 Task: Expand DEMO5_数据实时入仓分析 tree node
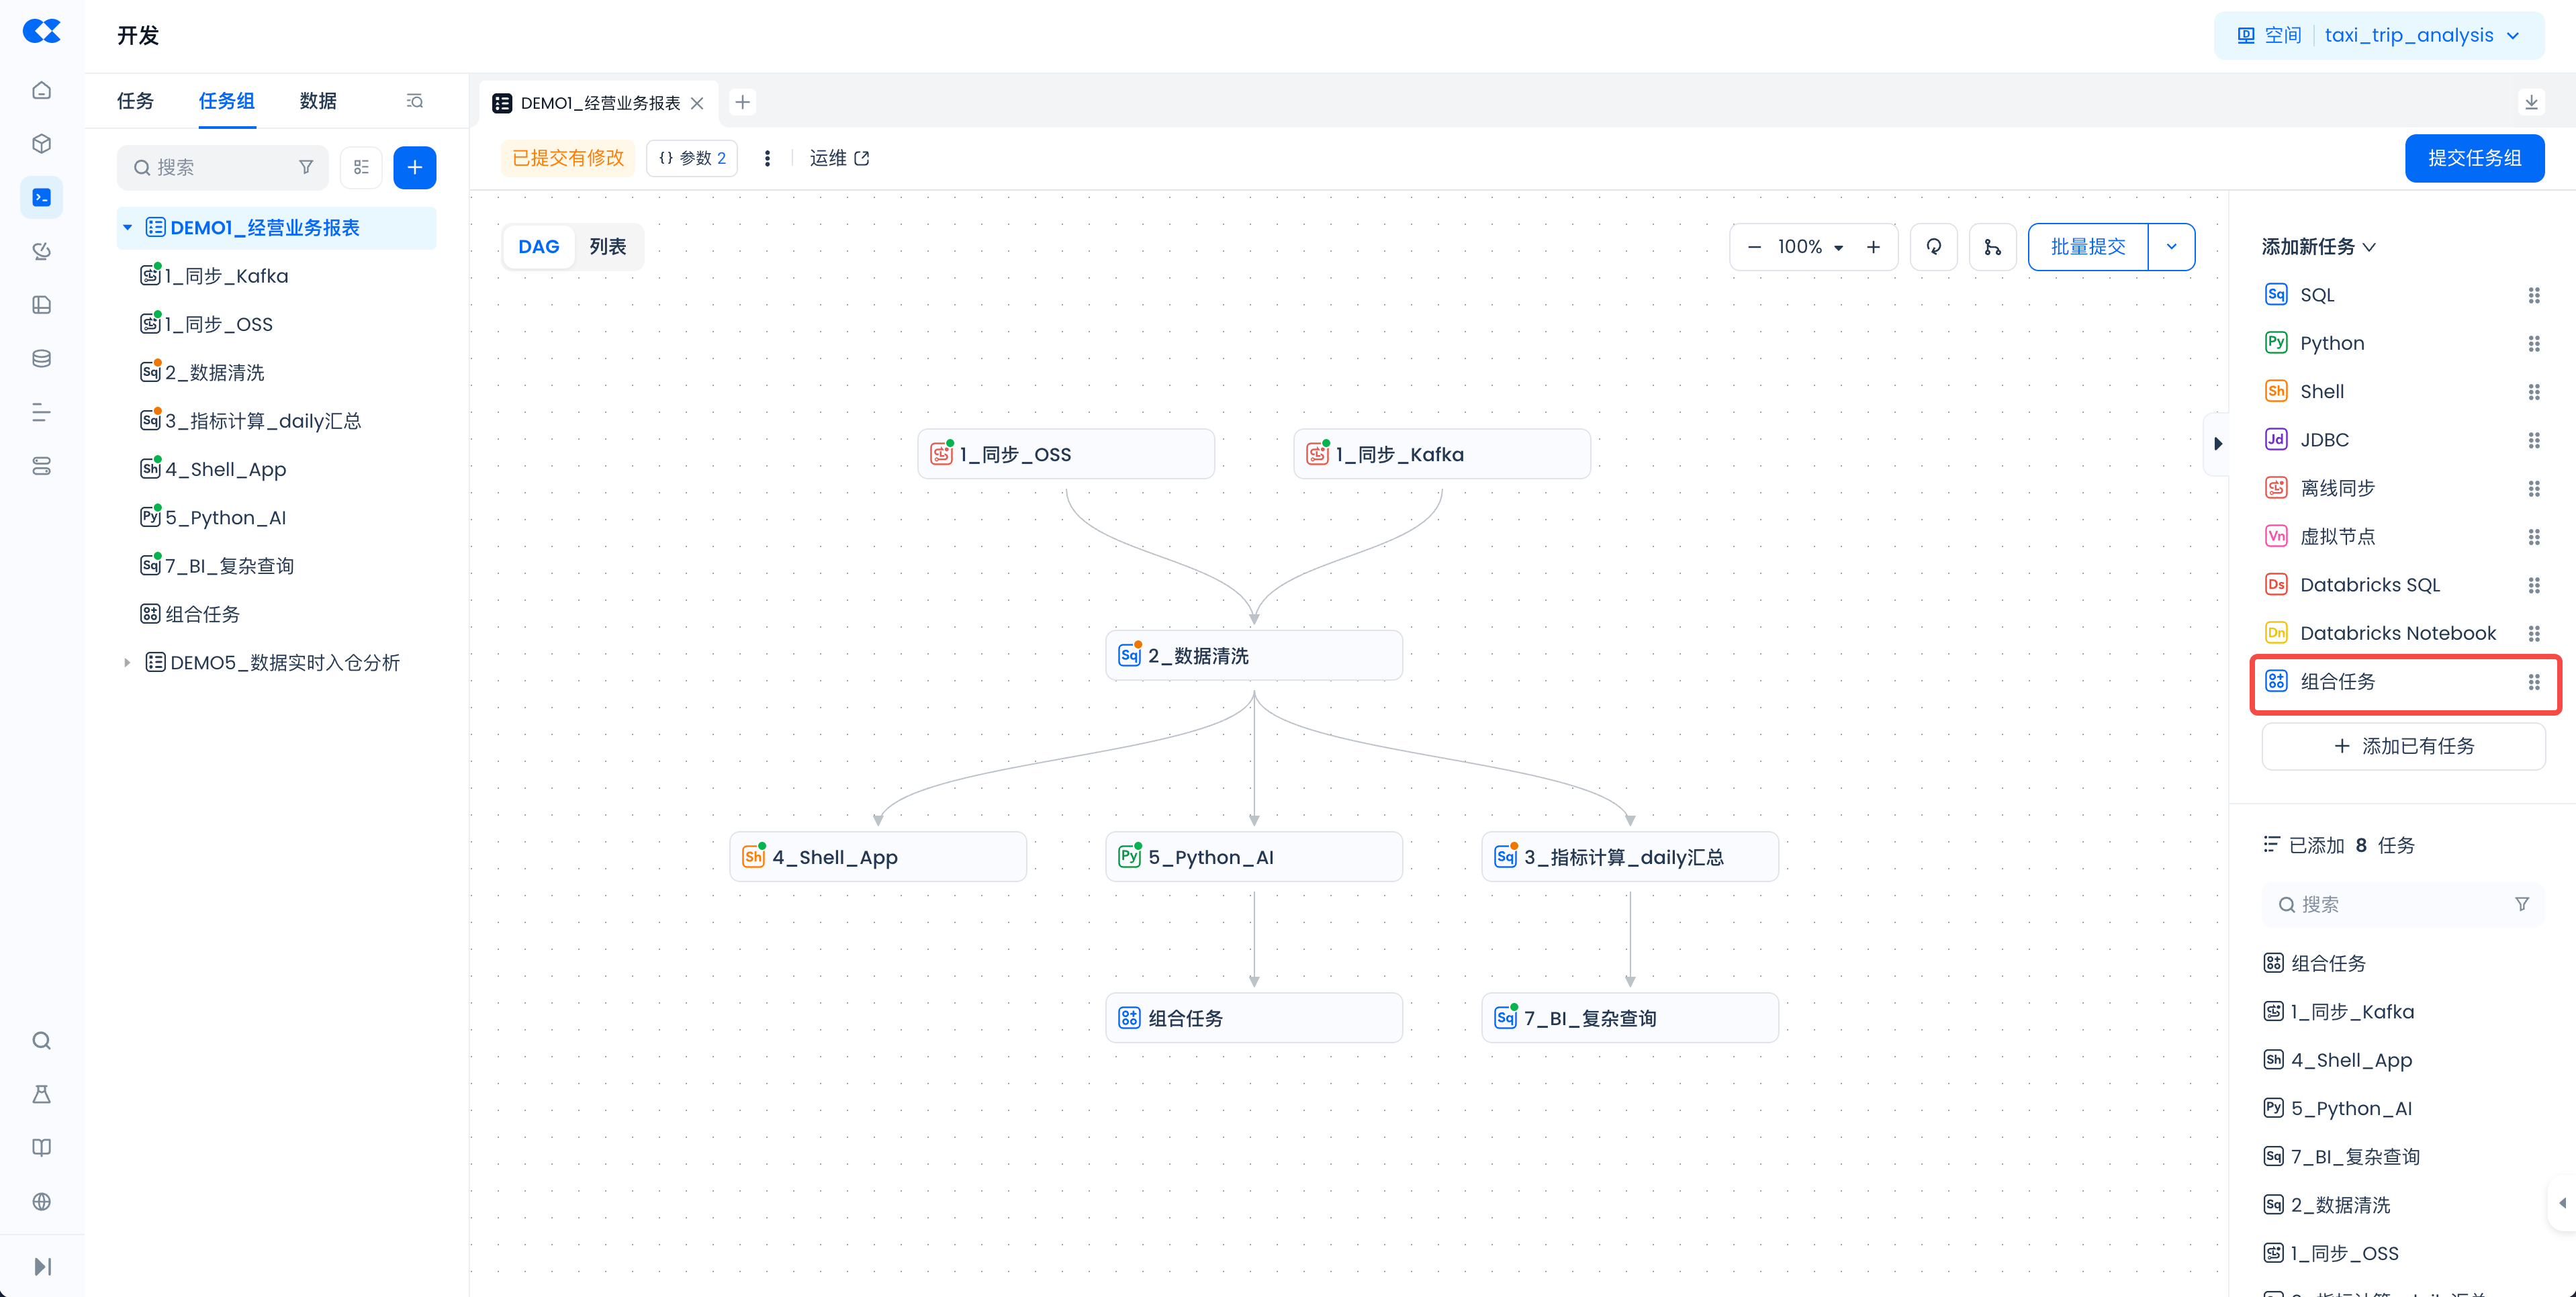tap(127, 662)
